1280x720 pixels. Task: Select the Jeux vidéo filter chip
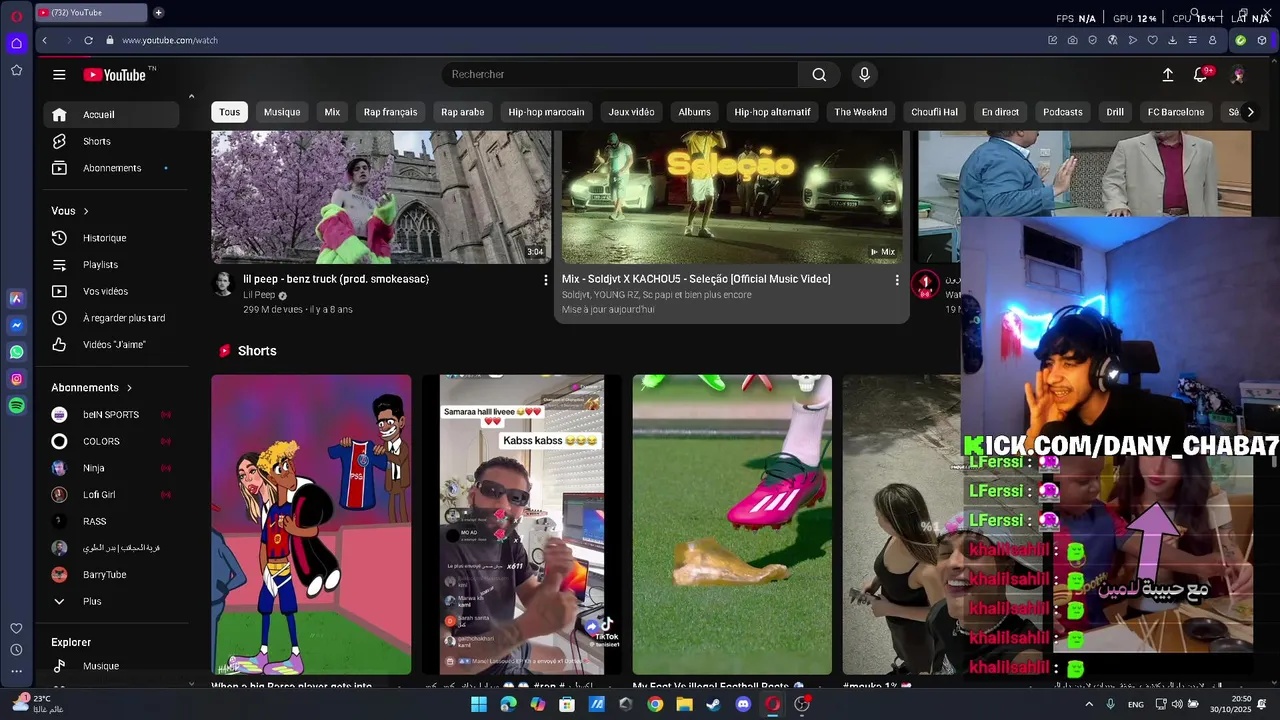point(631,112)
